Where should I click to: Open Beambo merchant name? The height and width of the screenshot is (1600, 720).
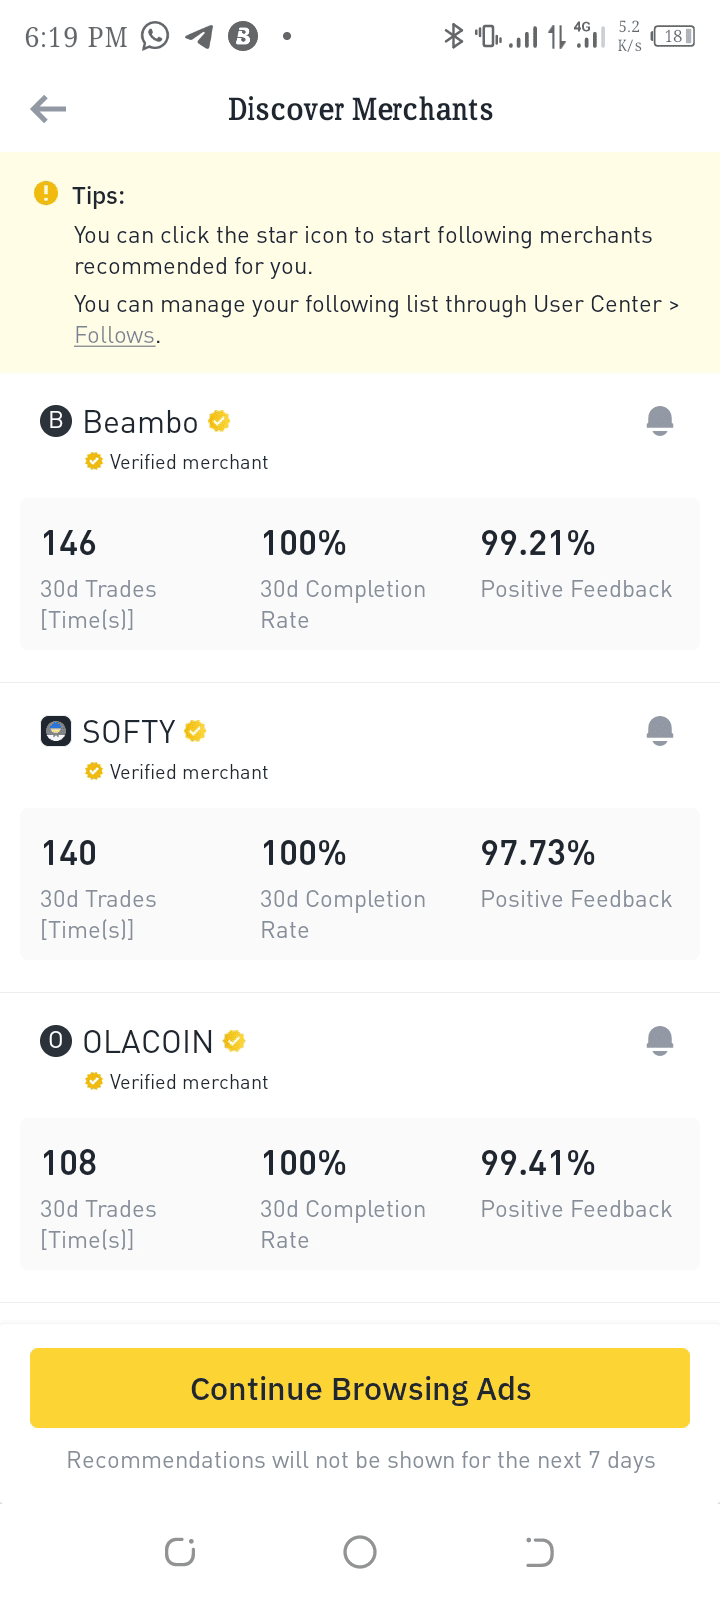(x=140, y=422)
